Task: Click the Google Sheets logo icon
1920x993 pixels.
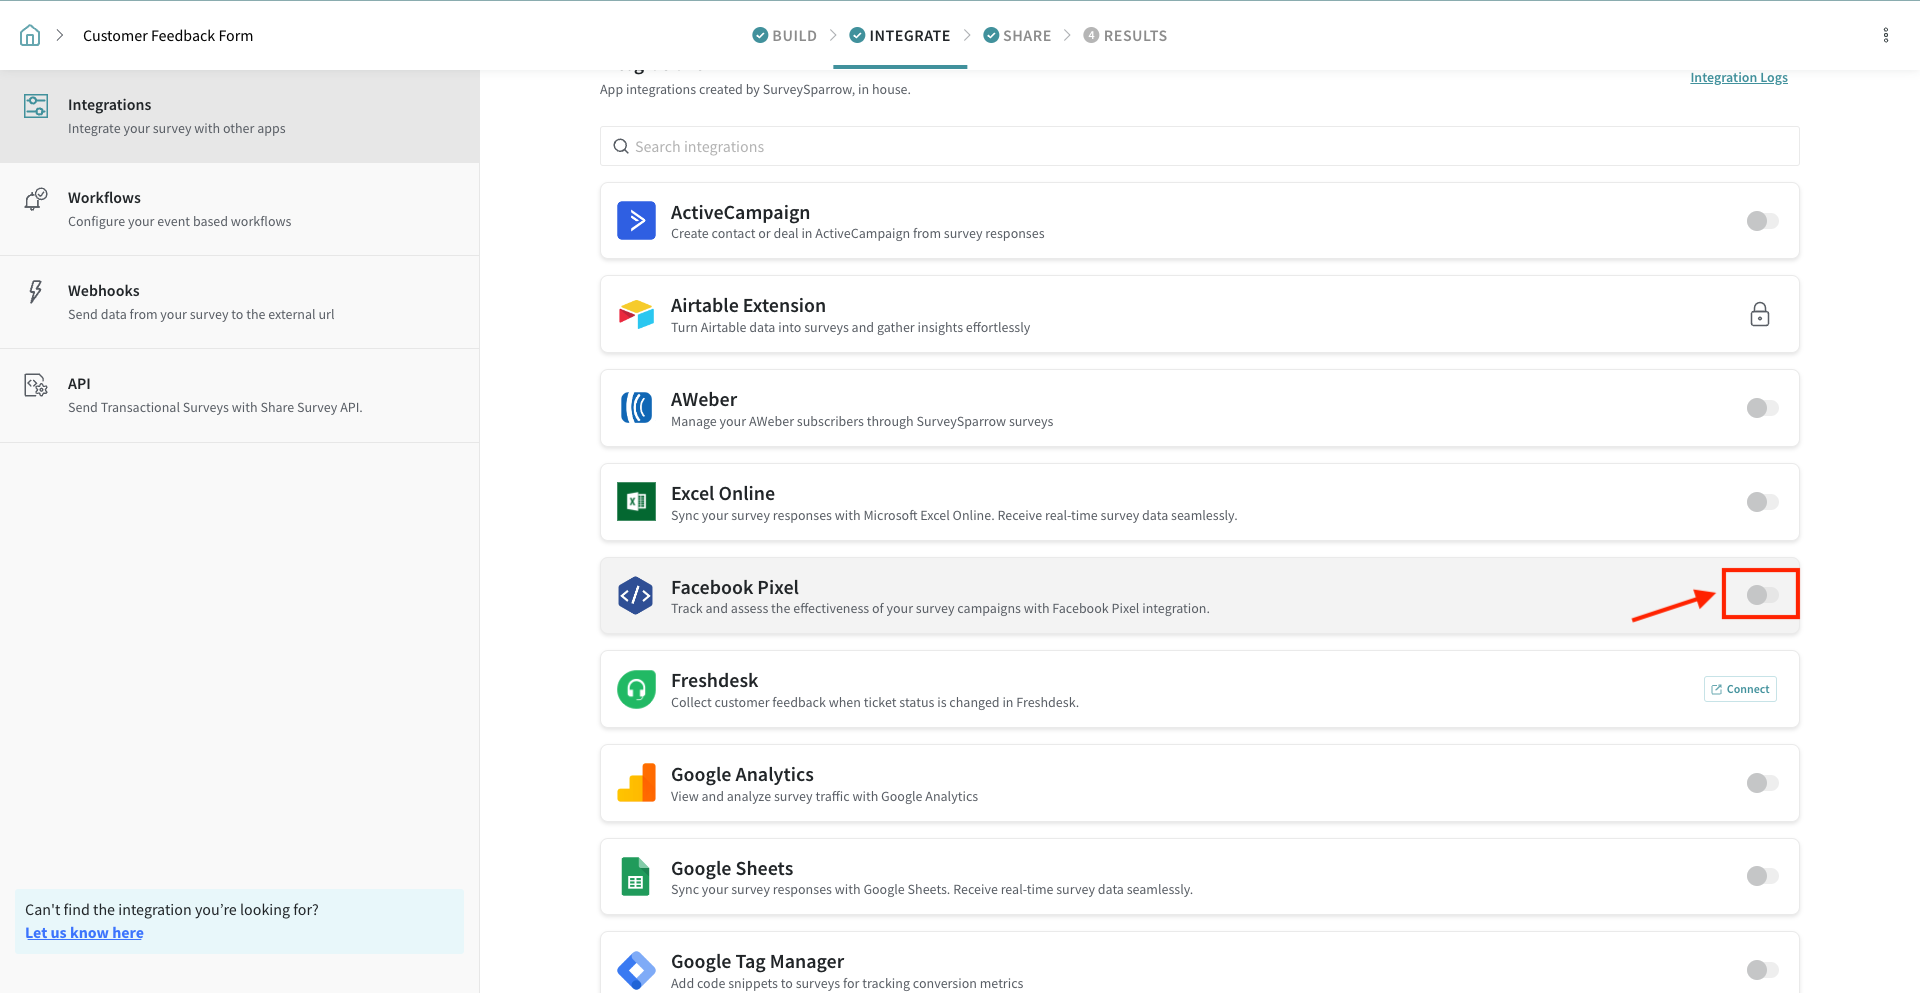Action: 636,877
